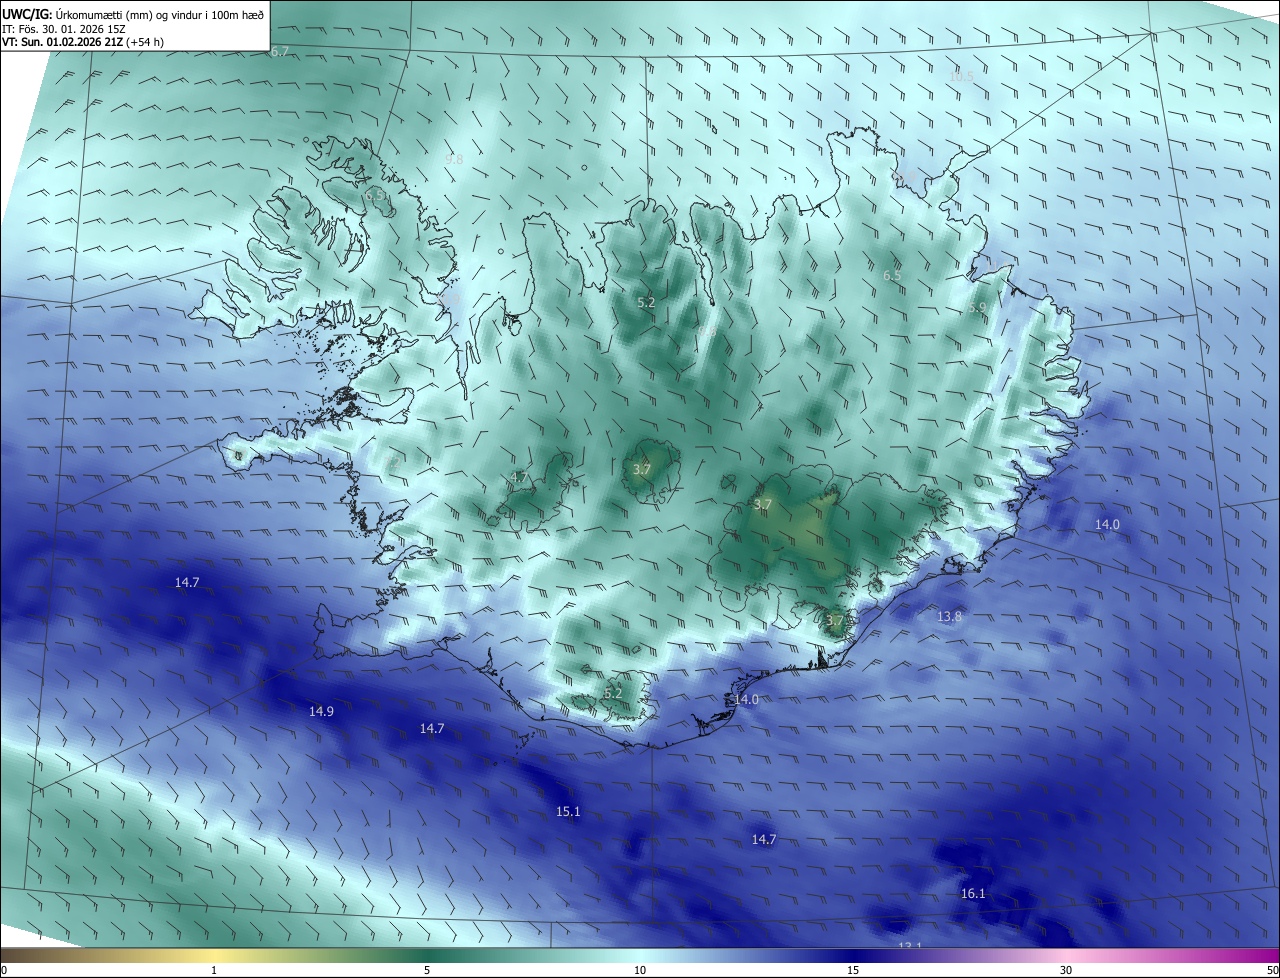
Task: Click the label 5 on the colour scale
Action: click(x=427, y=970)
